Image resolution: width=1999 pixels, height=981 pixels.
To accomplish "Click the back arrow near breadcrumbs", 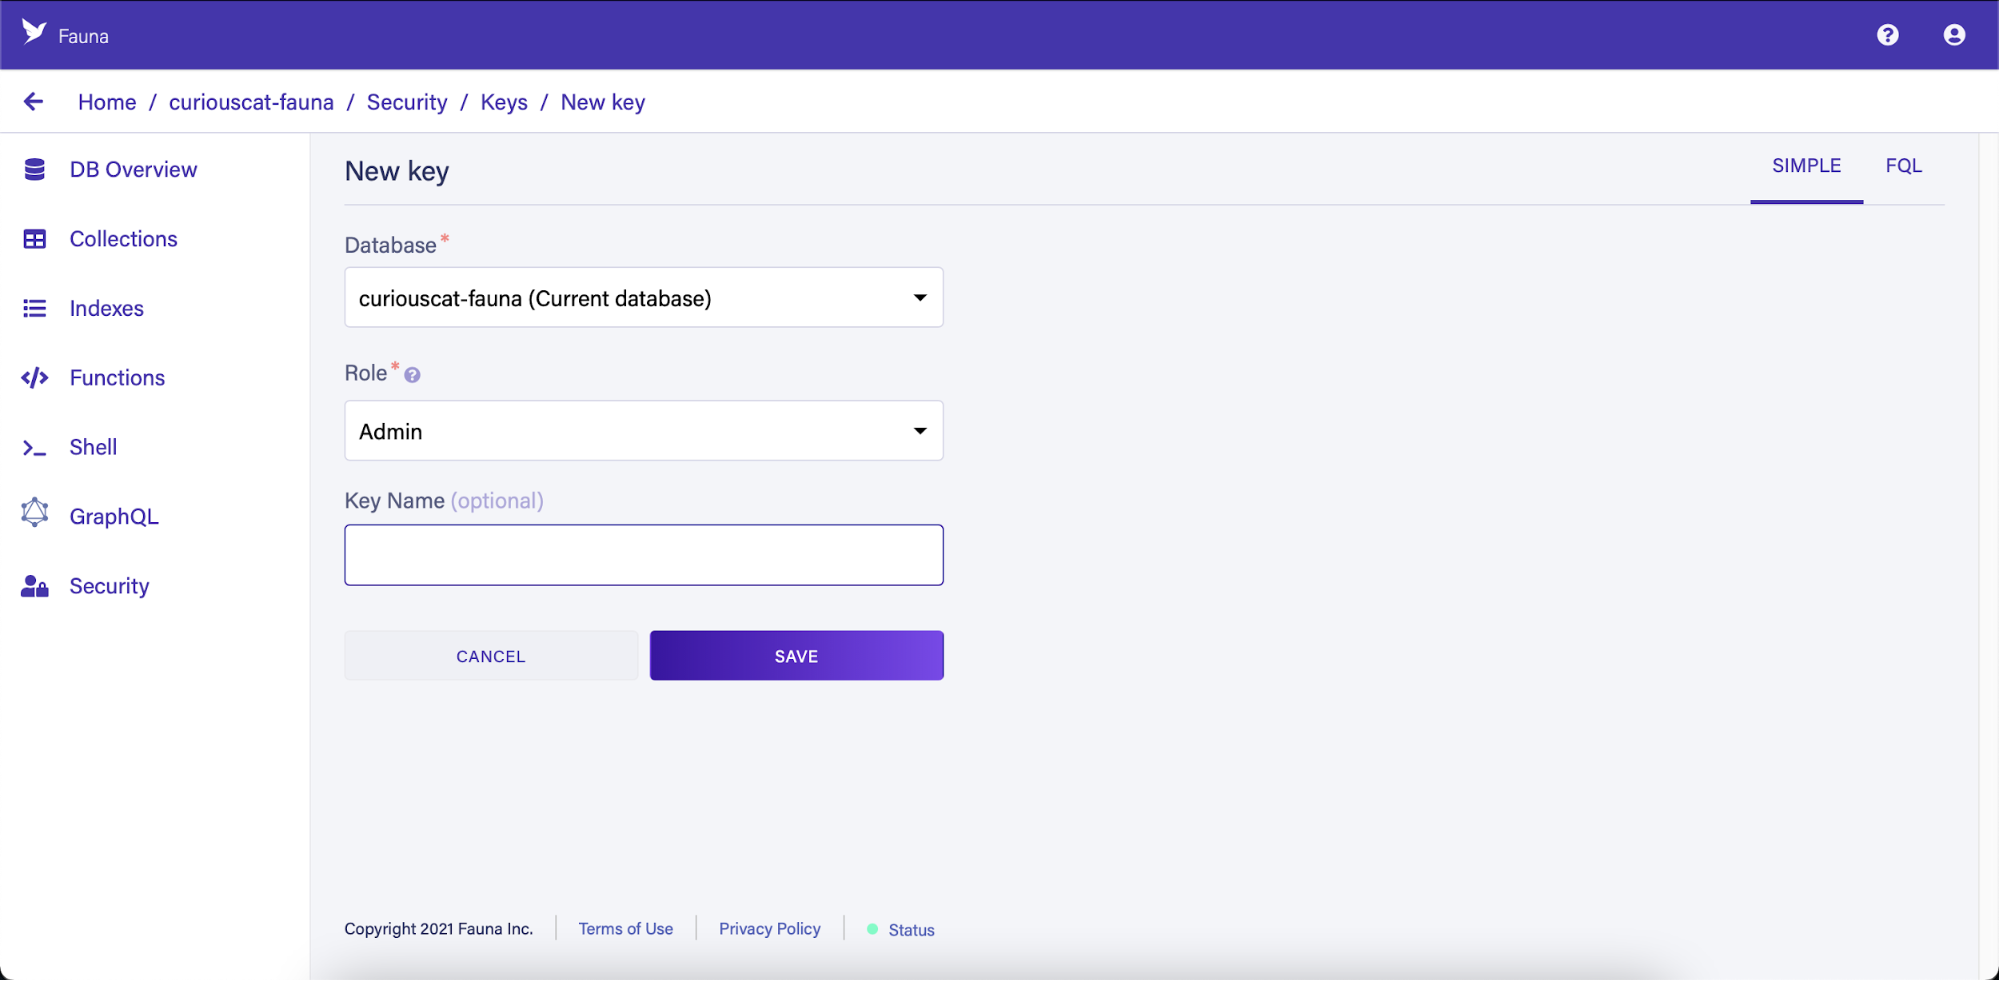I will (x=34, y=101).
